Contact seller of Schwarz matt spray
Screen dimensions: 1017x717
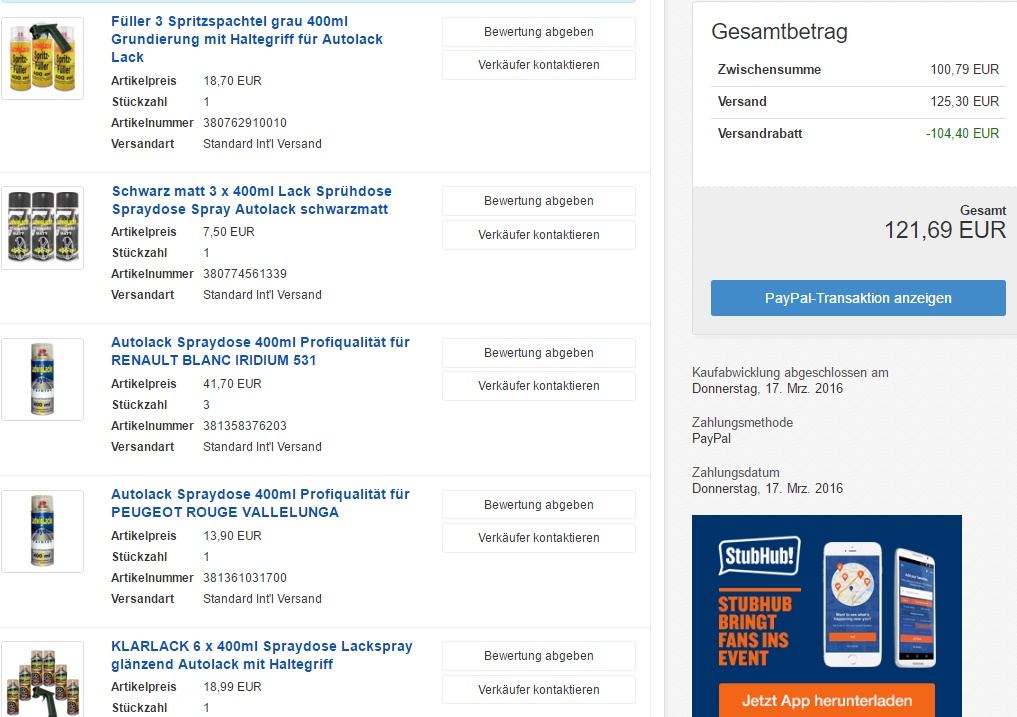pyautogui.click(x=538, y=235)
